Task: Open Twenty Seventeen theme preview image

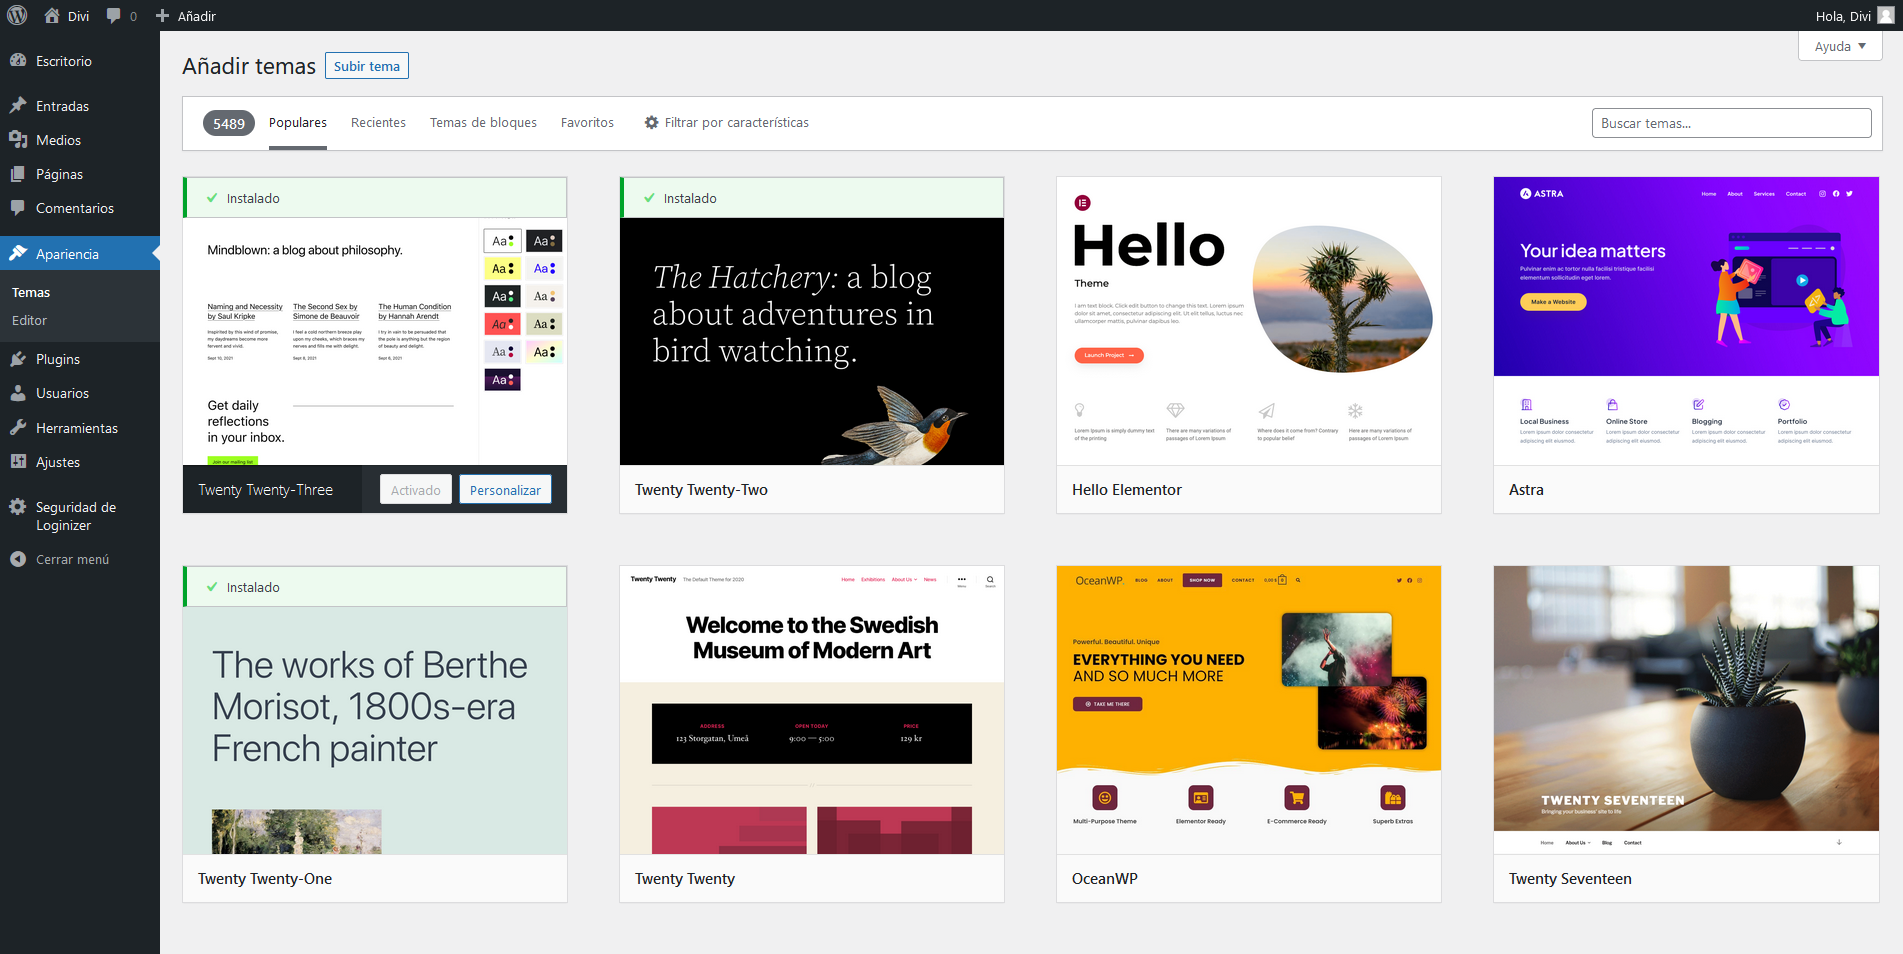Action: pyautogui.click(x=1686, y=710)
